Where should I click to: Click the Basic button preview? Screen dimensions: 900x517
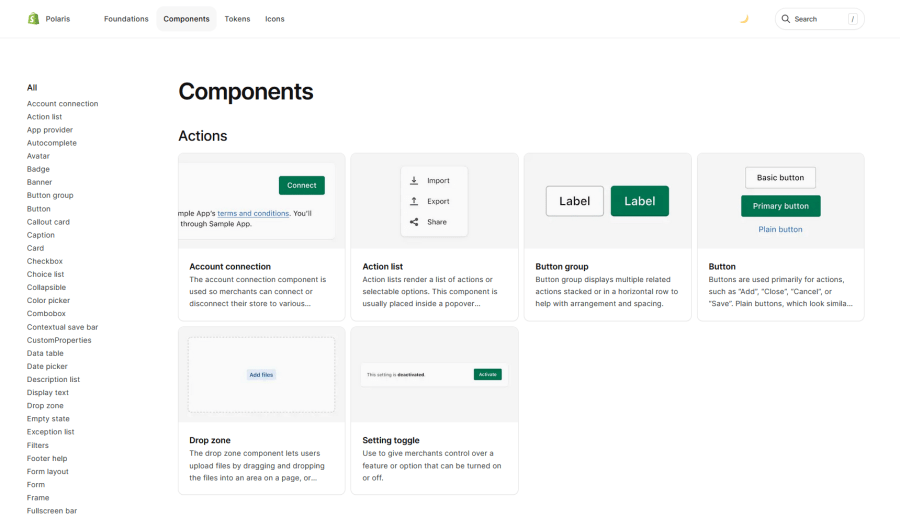tap(780, 178)
